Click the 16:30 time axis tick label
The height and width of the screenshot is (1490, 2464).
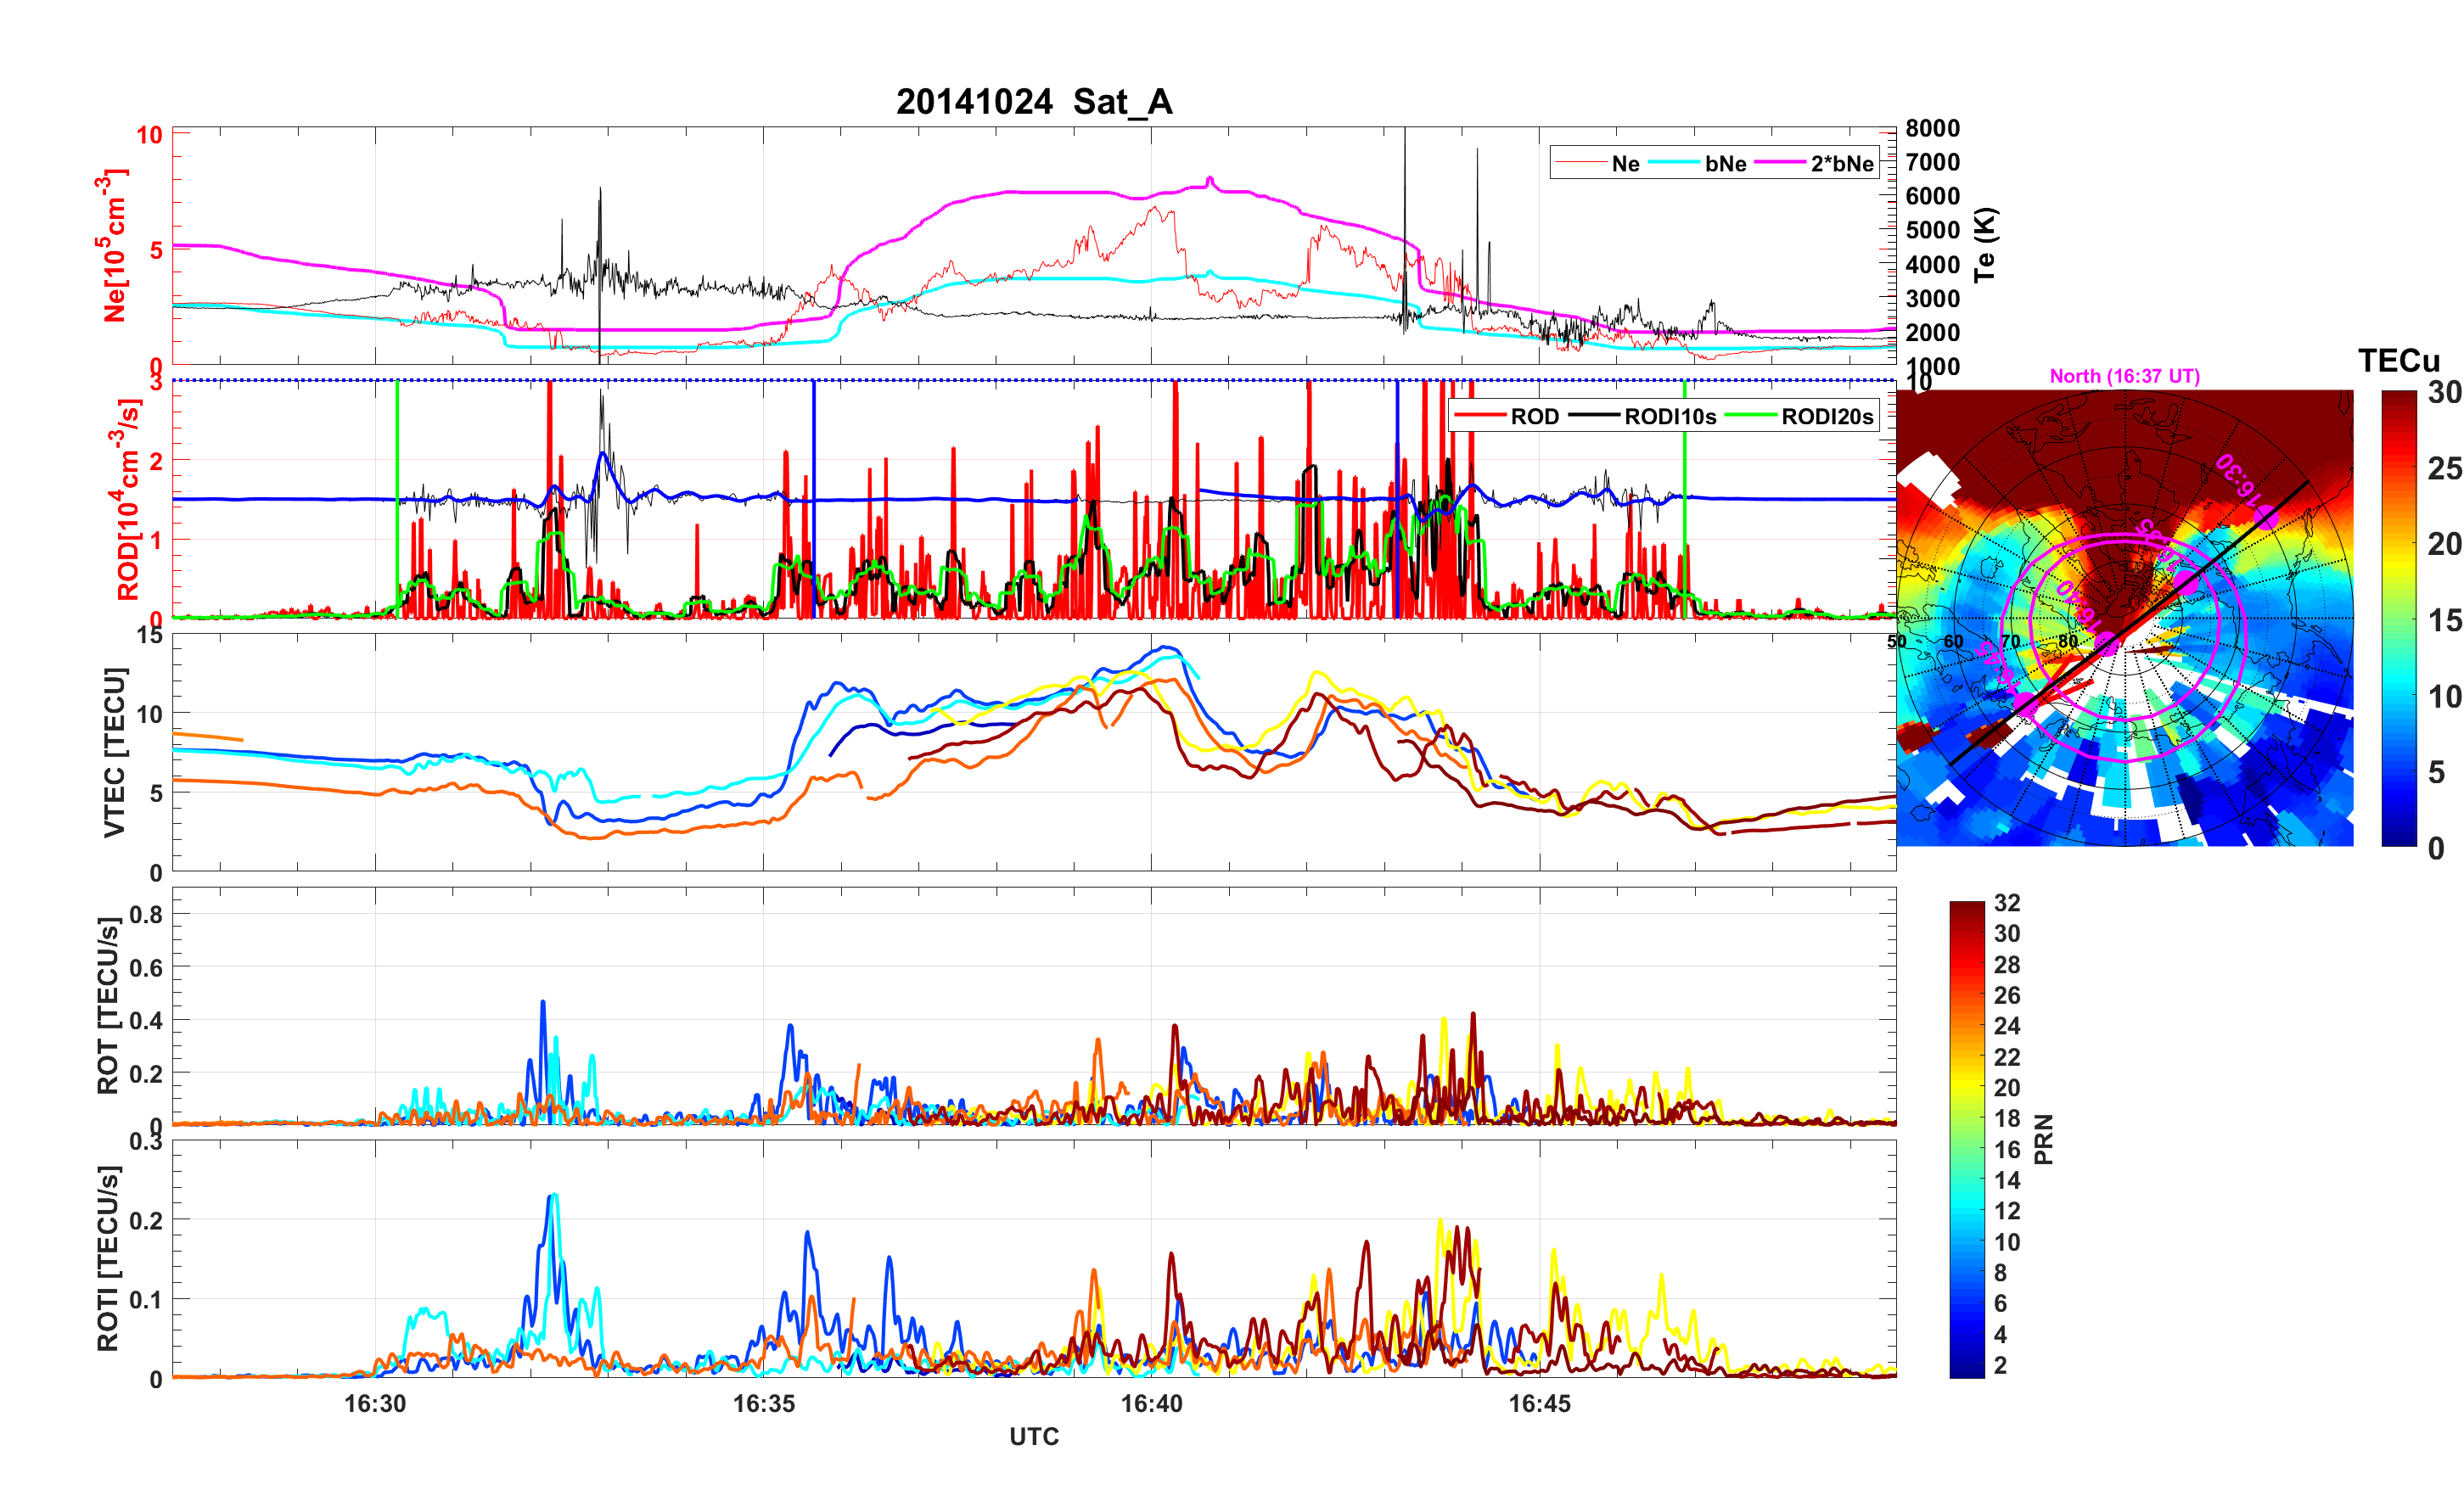(x=375, y=1403)
